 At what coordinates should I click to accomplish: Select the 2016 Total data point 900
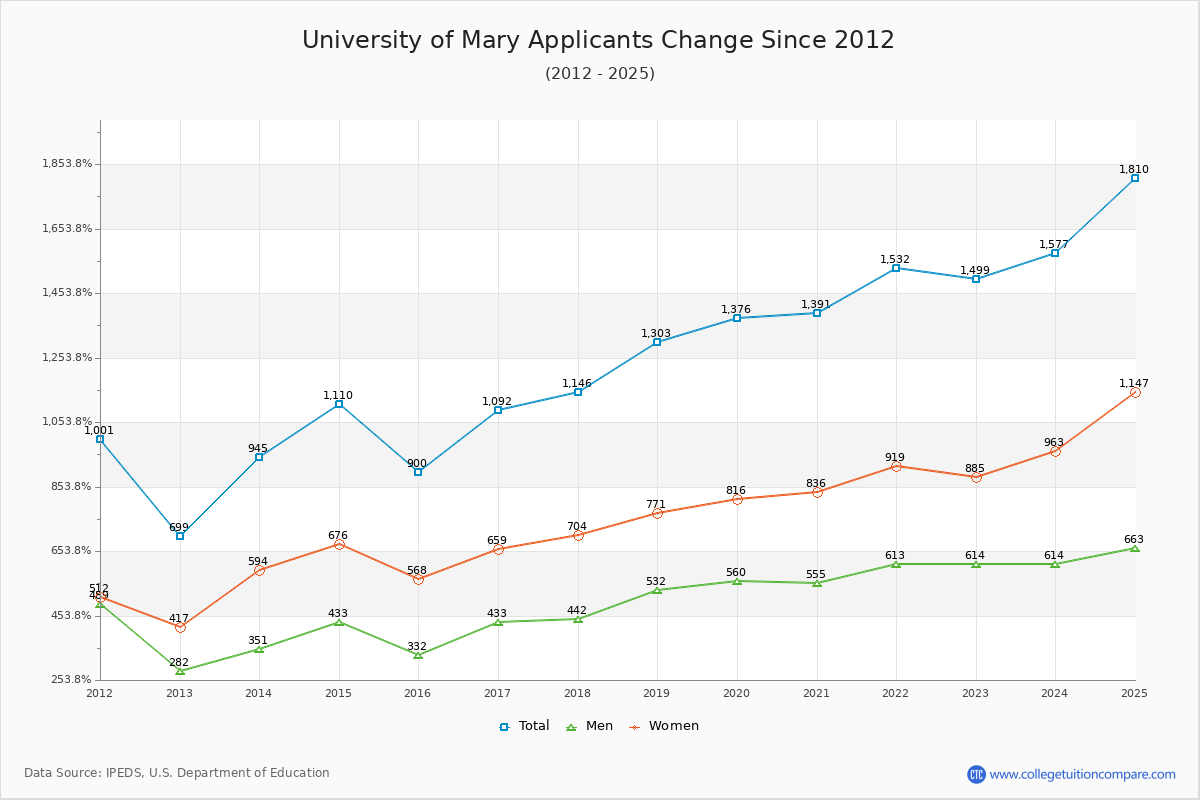pos(418,472)
